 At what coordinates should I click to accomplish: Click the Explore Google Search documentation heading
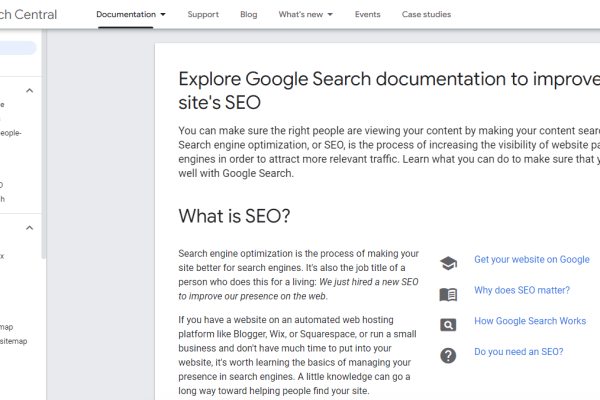click(x=389, y=91)
